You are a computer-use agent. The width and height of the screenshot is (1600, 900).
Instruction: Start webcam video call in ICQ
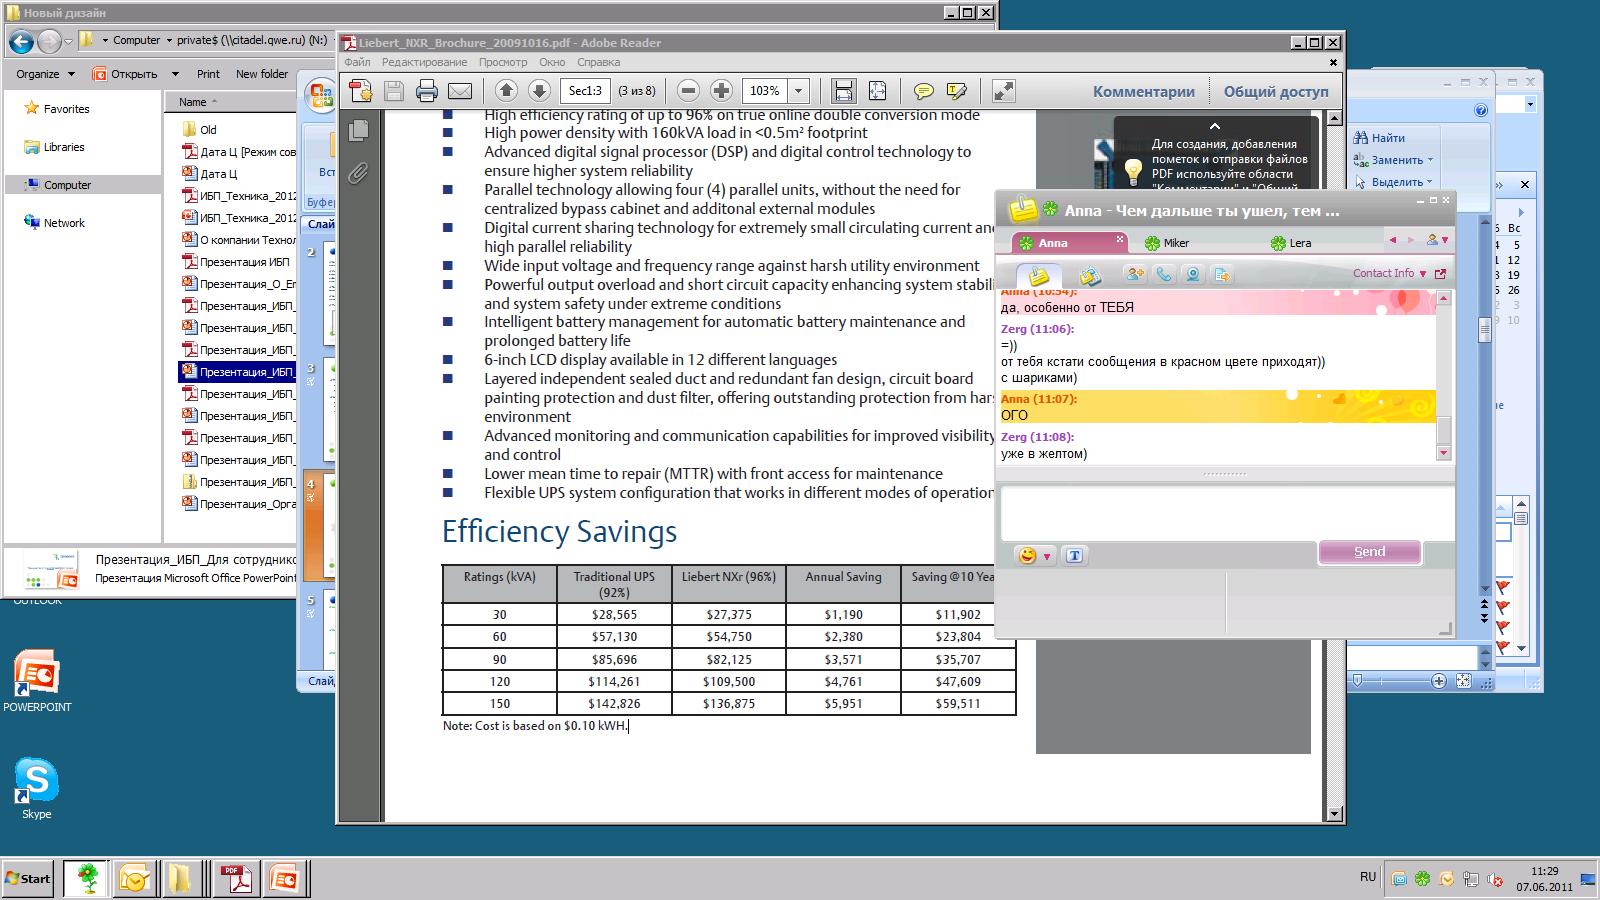point(1193,274)
